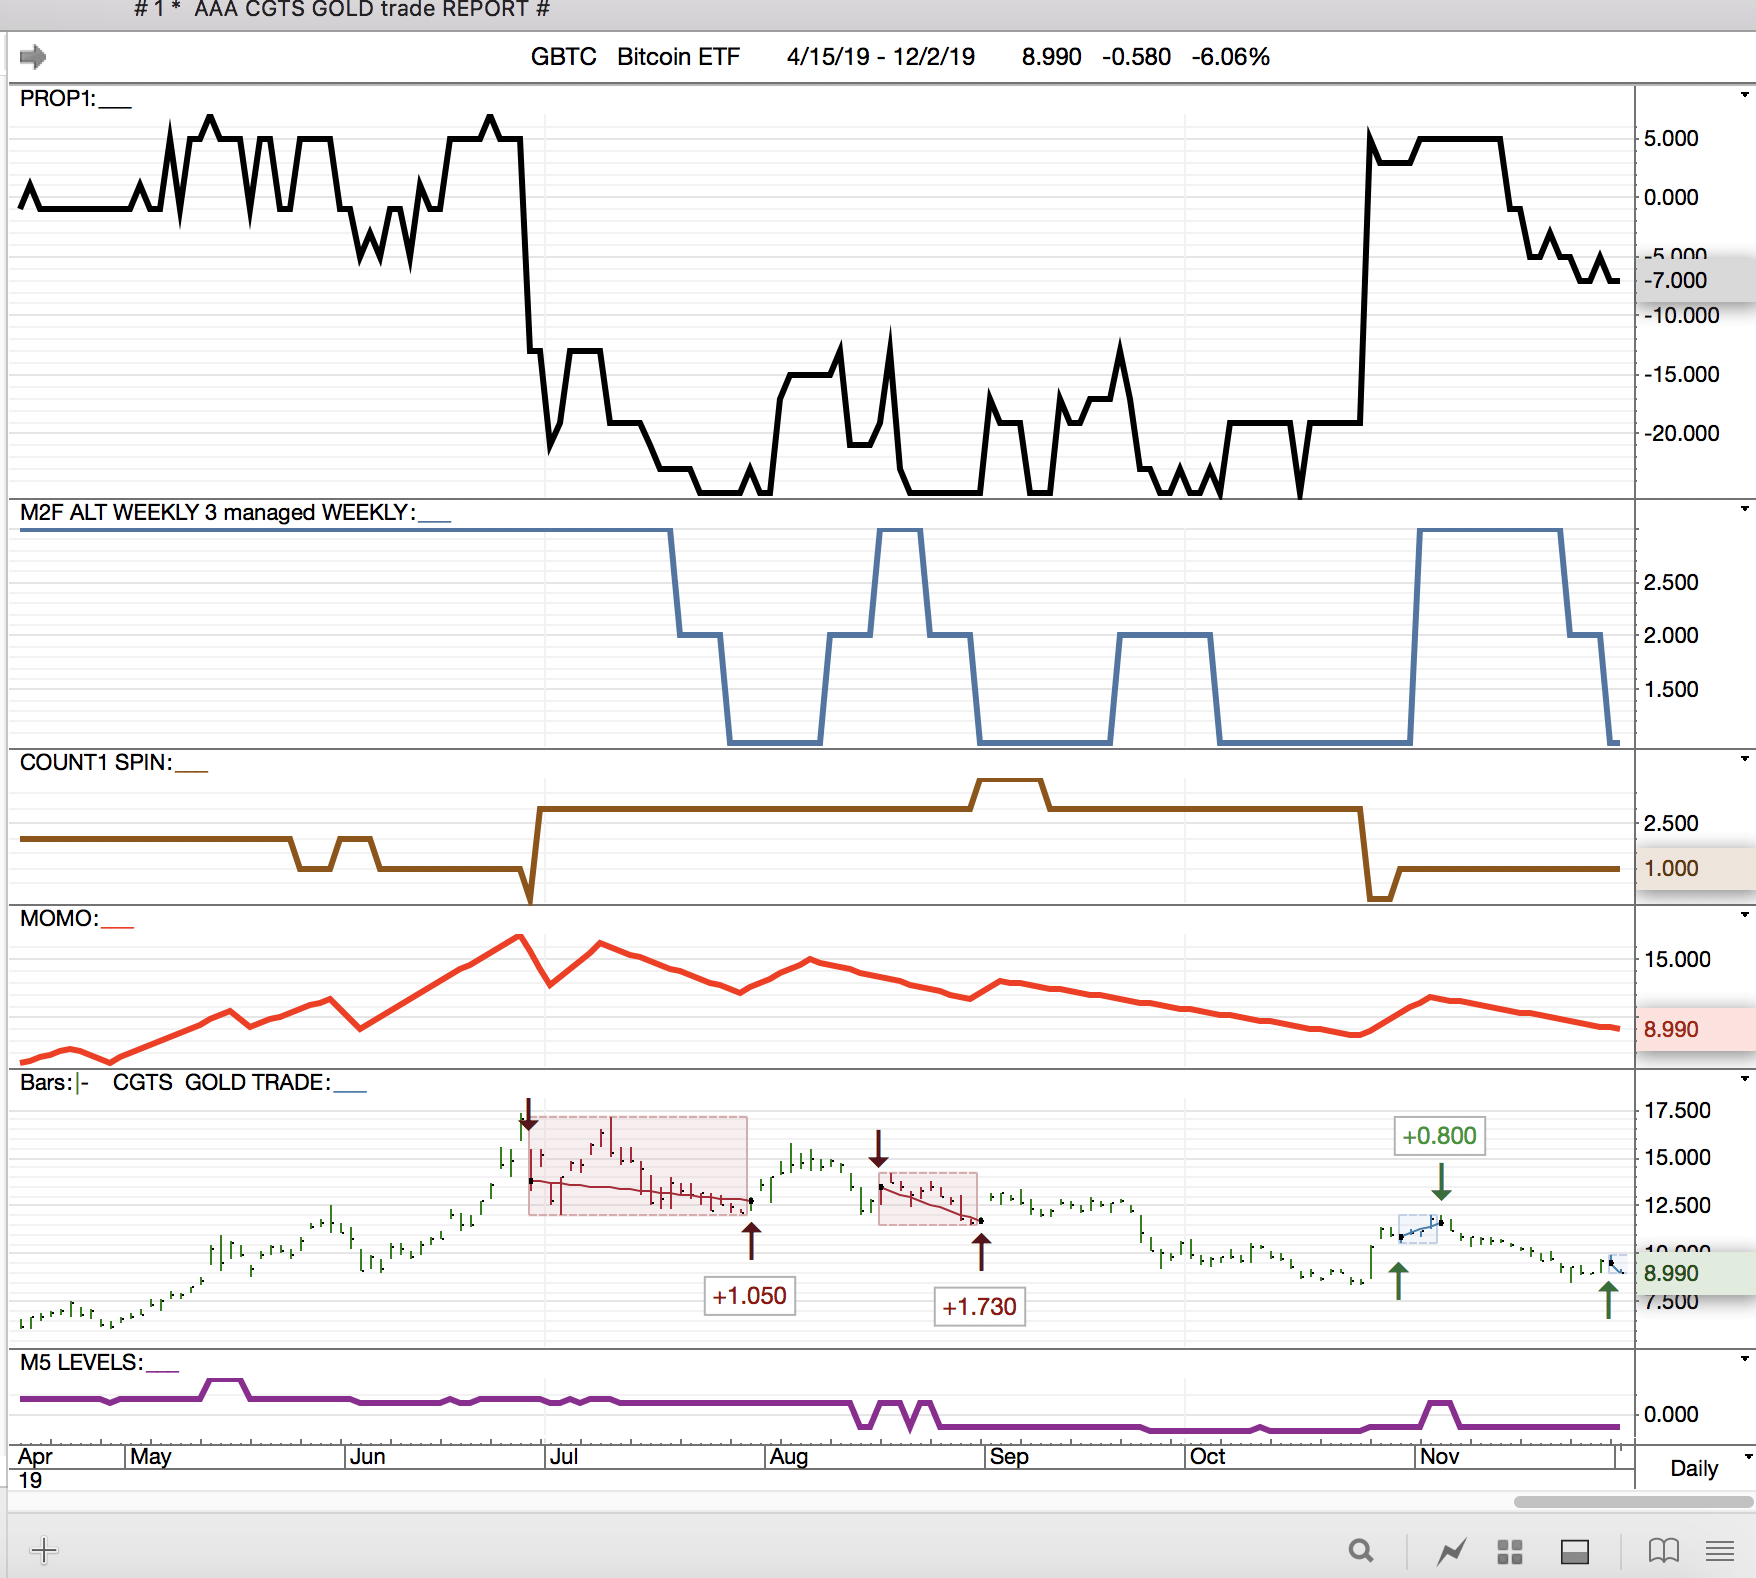Open the list lines menu icon
Image resolution: width=1756 pixels, height=1578 pixels.
point(1720,1551)
